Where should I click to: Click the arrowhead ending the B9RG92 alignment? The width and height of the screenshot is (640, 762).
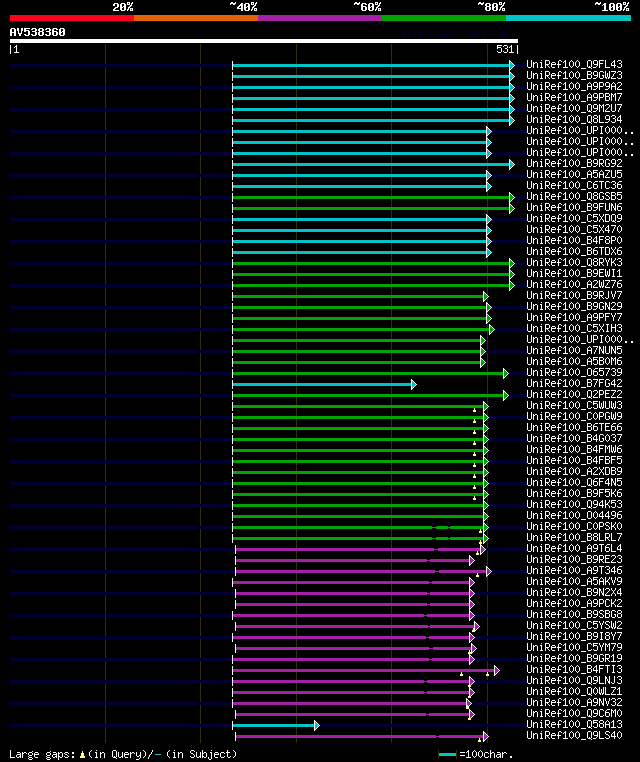(x=512, y=164)
